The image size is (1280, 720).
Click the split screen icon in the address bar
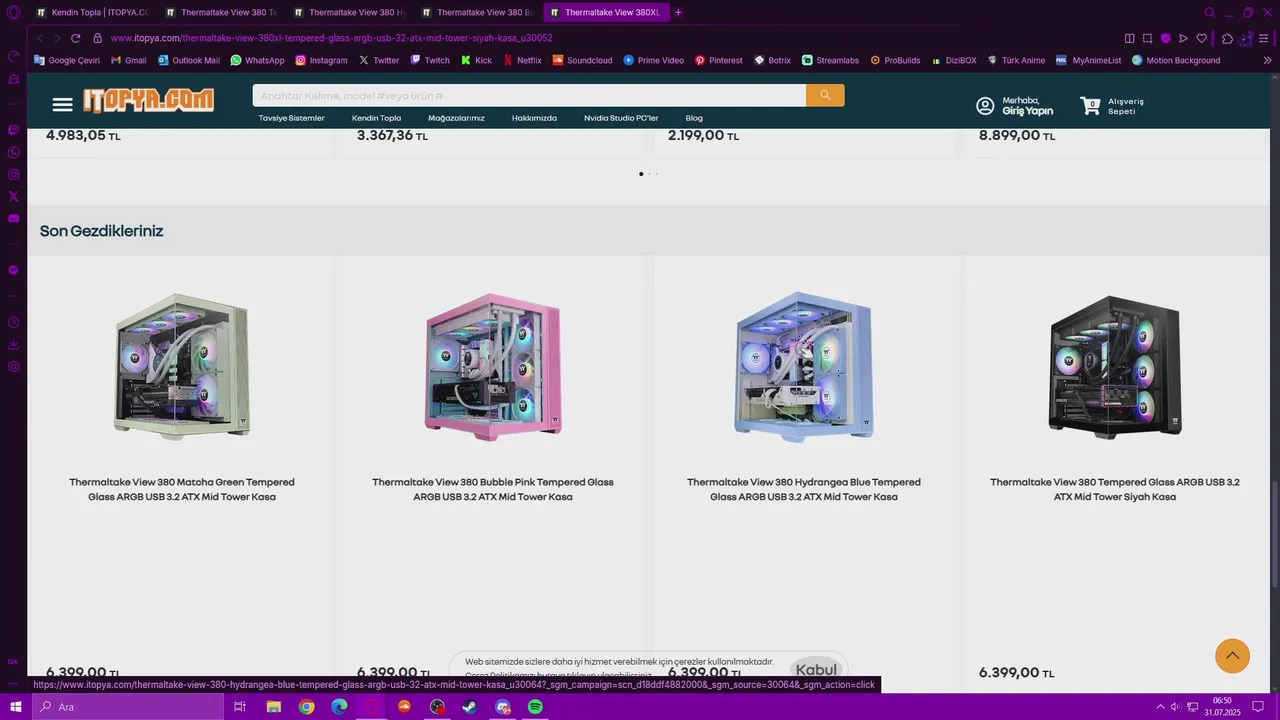[x=1129, y=38]
